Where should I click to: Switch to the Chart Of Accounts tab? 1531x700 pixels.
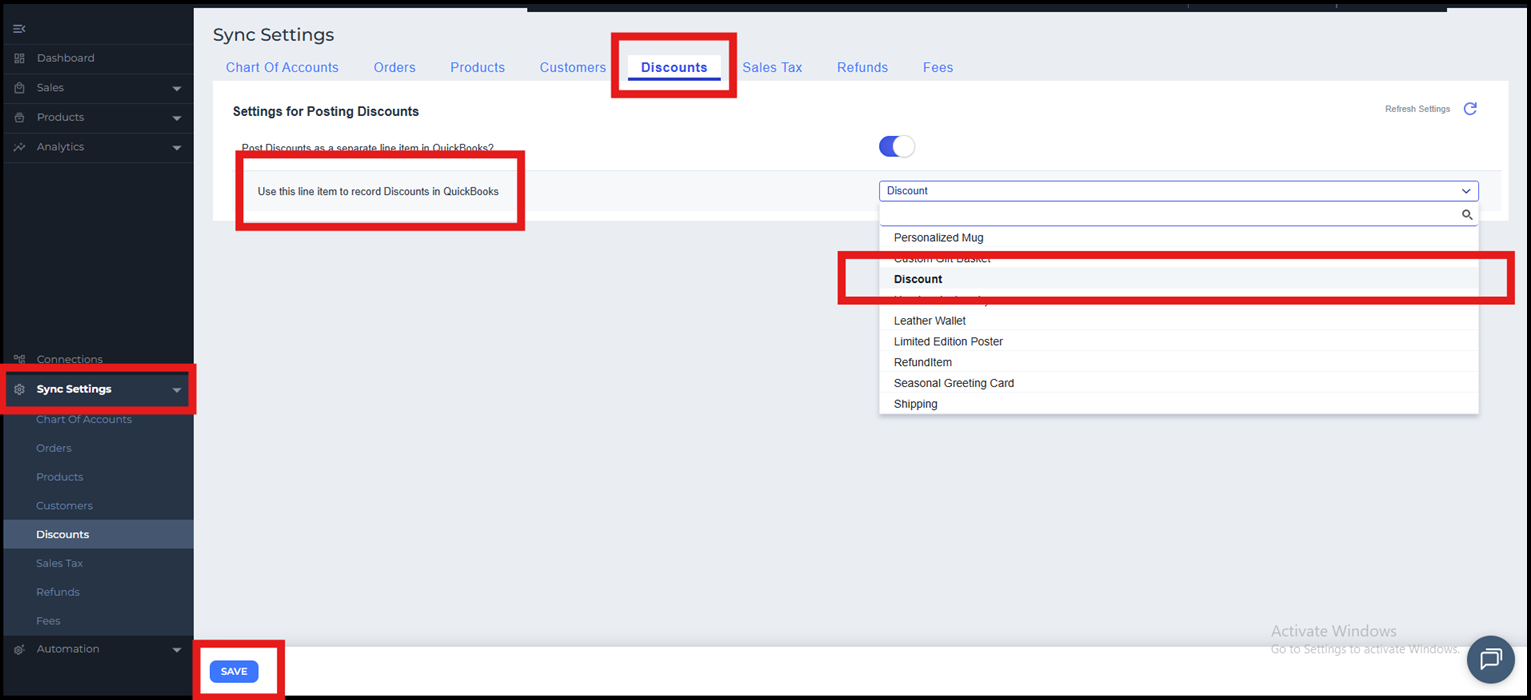[282, 68]
